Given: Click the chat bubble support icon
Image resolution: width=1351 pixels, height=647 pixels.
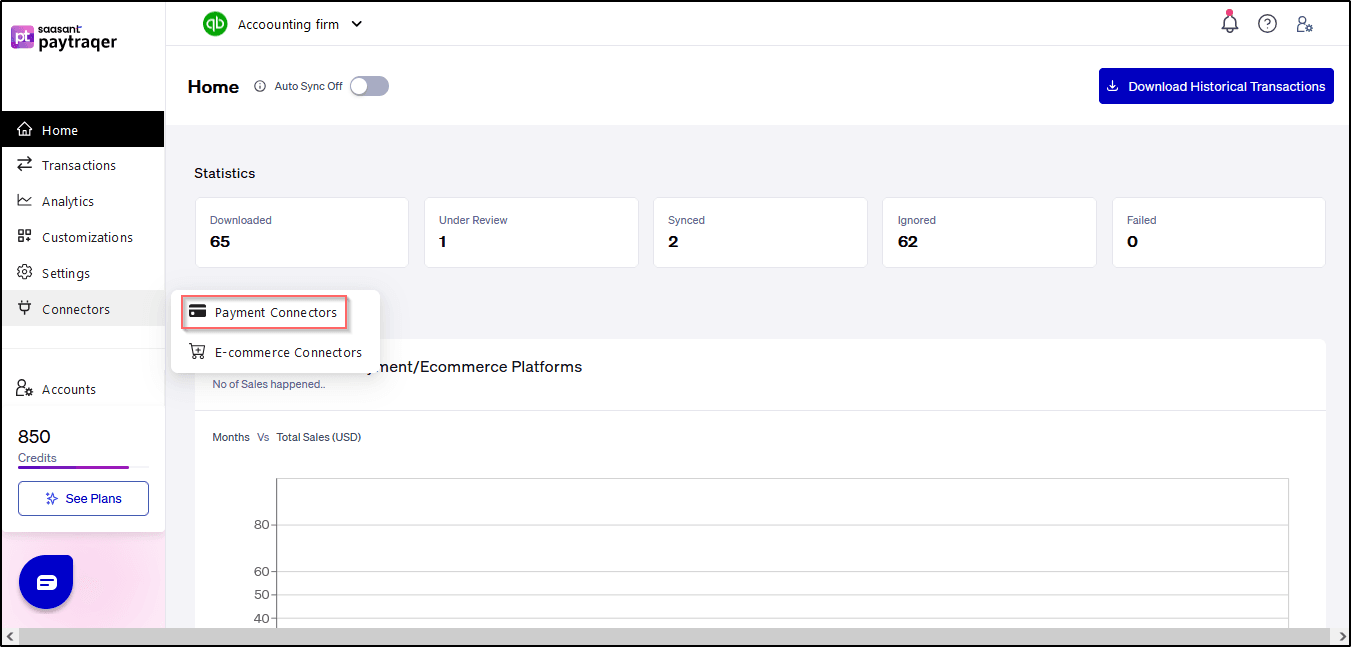Looking at the screenshot, I should point(46,582).
